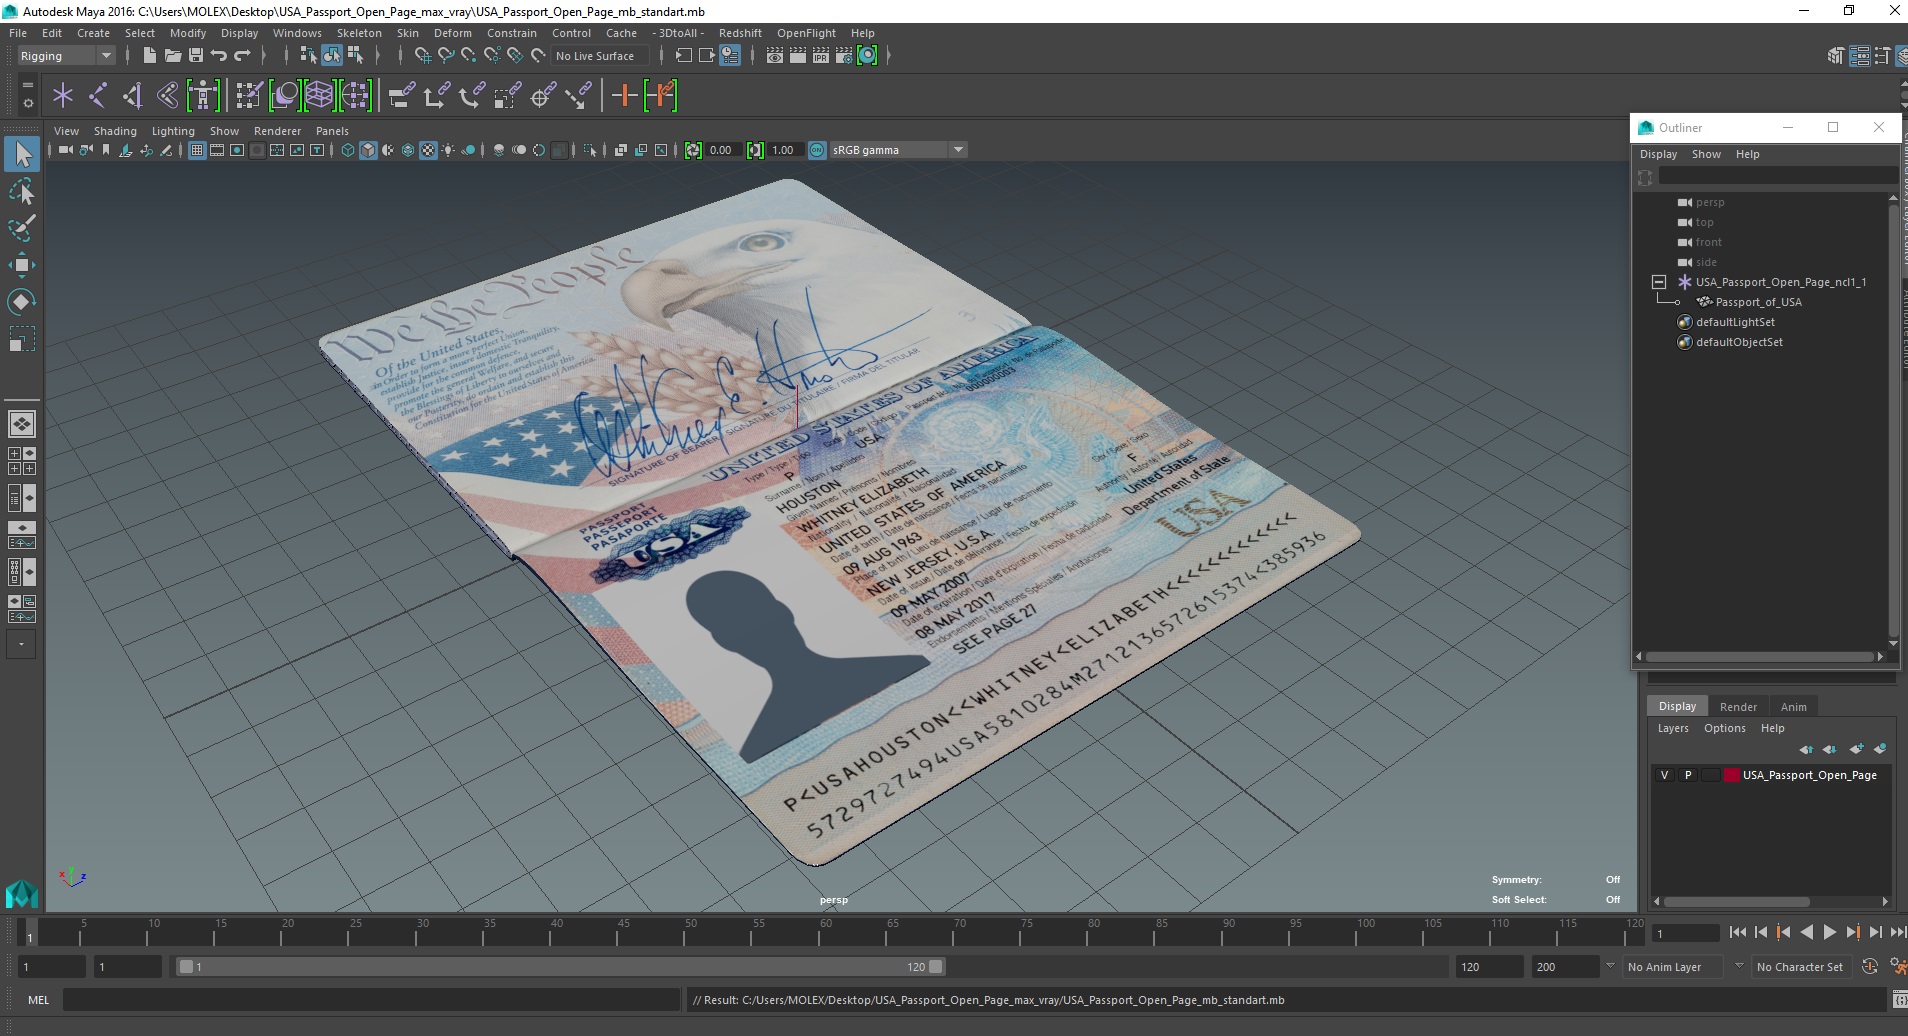Viewport: 1908px width, 1036px height.
Task: Create new empty layer icon
Action: click(x=1856, y=749)
